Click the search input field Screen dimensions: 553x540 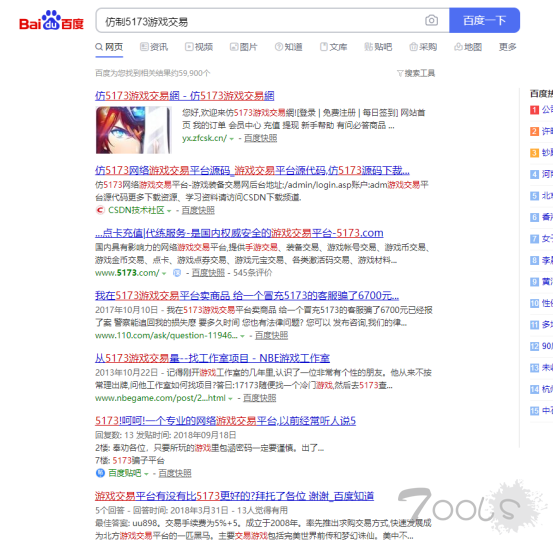(261, 20)
